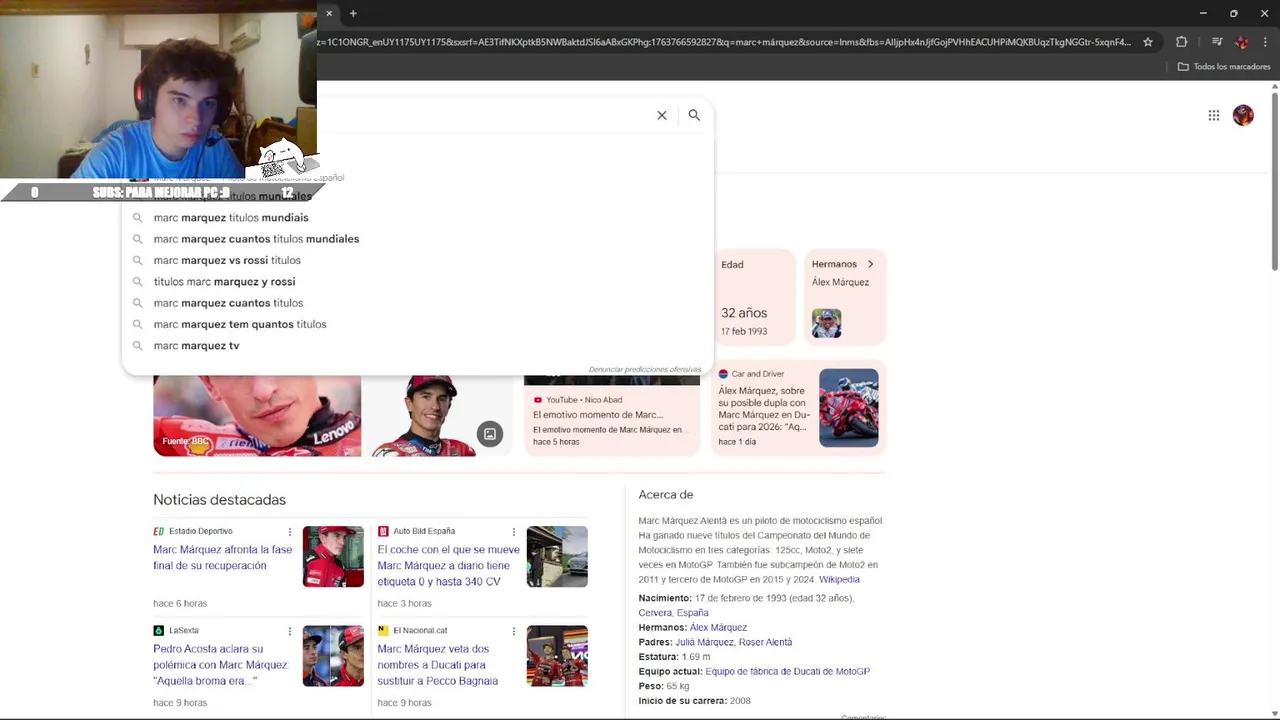The height and width of the screenshot is (720, 1280).
Task: Open LaSexta news thumbnail
Action: click(x=333, y=656)
